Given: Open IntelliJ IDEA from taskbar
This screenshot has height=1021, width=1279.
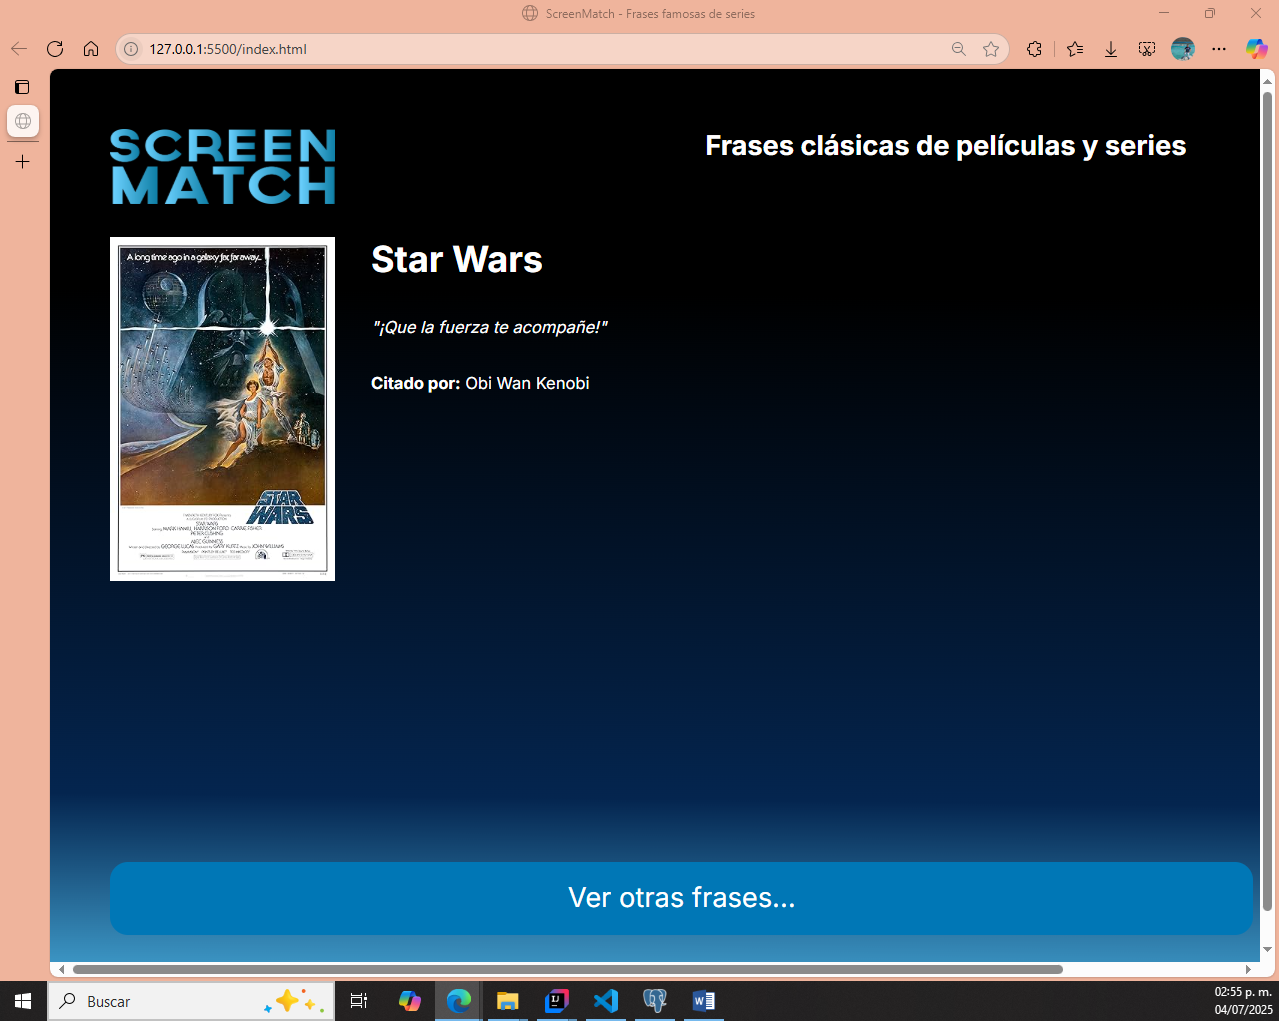Looking at the screenshot, I should tap(557, 1001).
